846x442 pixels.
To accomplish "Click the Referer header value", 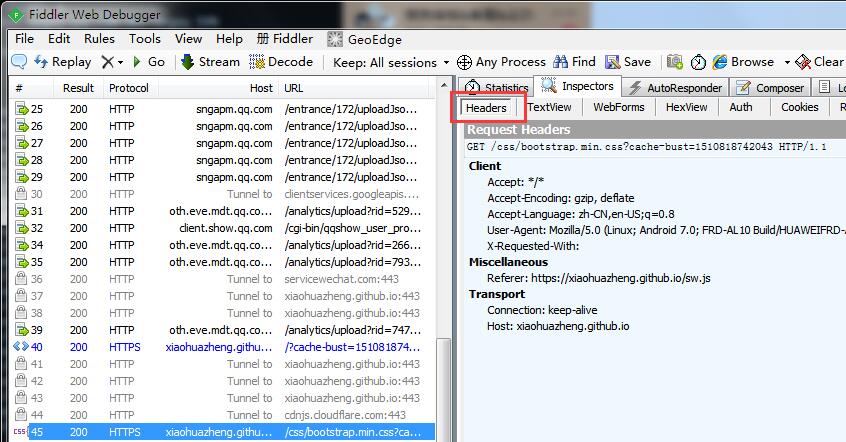I will point(620,278).
